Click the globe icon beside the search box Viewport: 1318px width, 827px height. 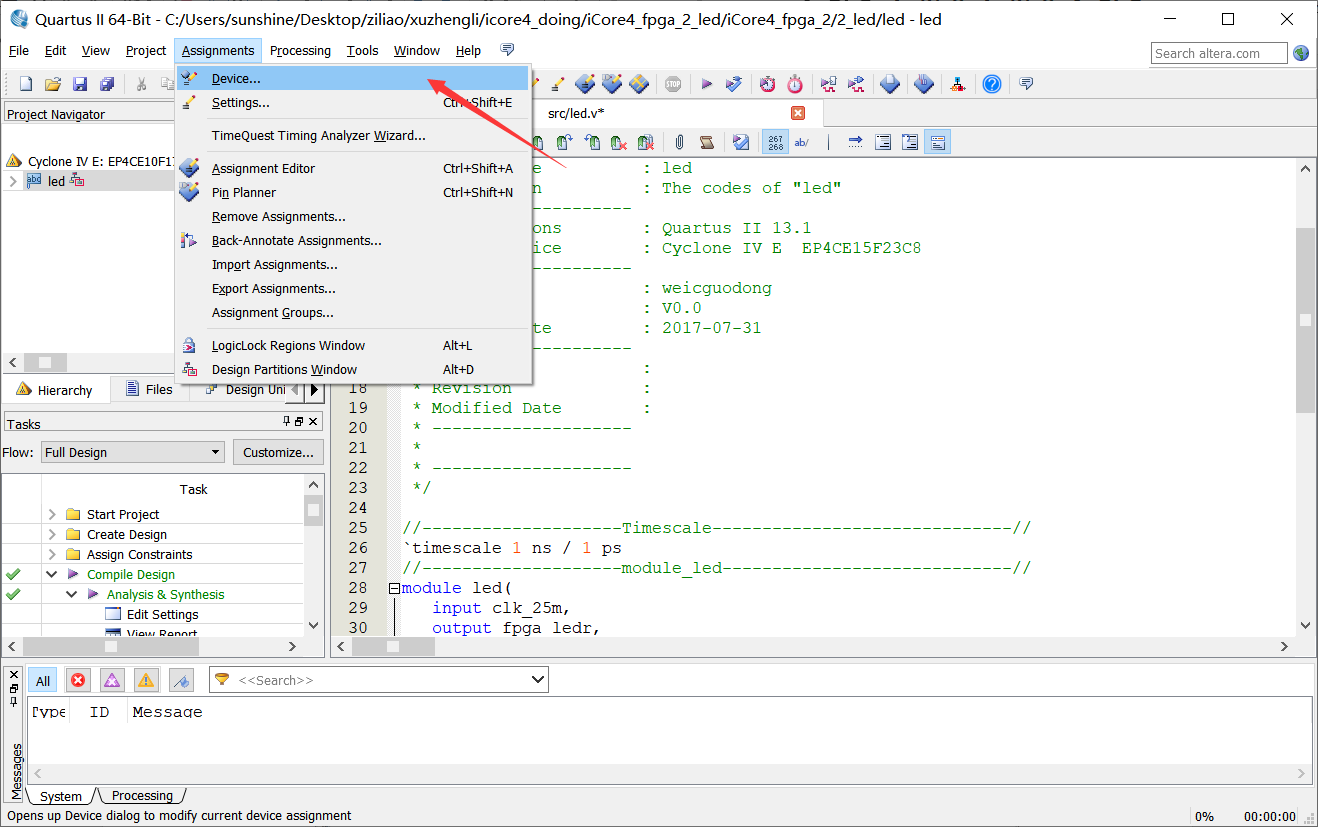point(1301,53)
